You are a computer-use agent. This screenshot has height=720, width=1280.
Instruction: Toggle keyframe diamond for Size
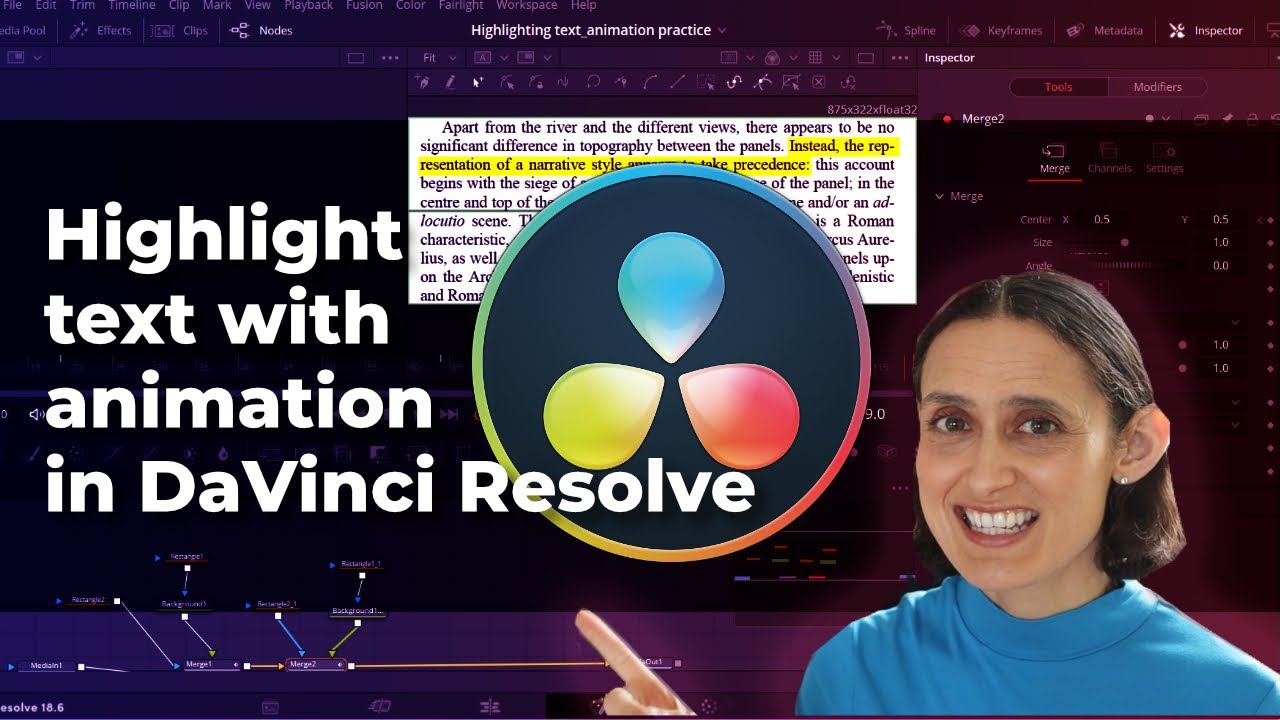(1270, 242)
